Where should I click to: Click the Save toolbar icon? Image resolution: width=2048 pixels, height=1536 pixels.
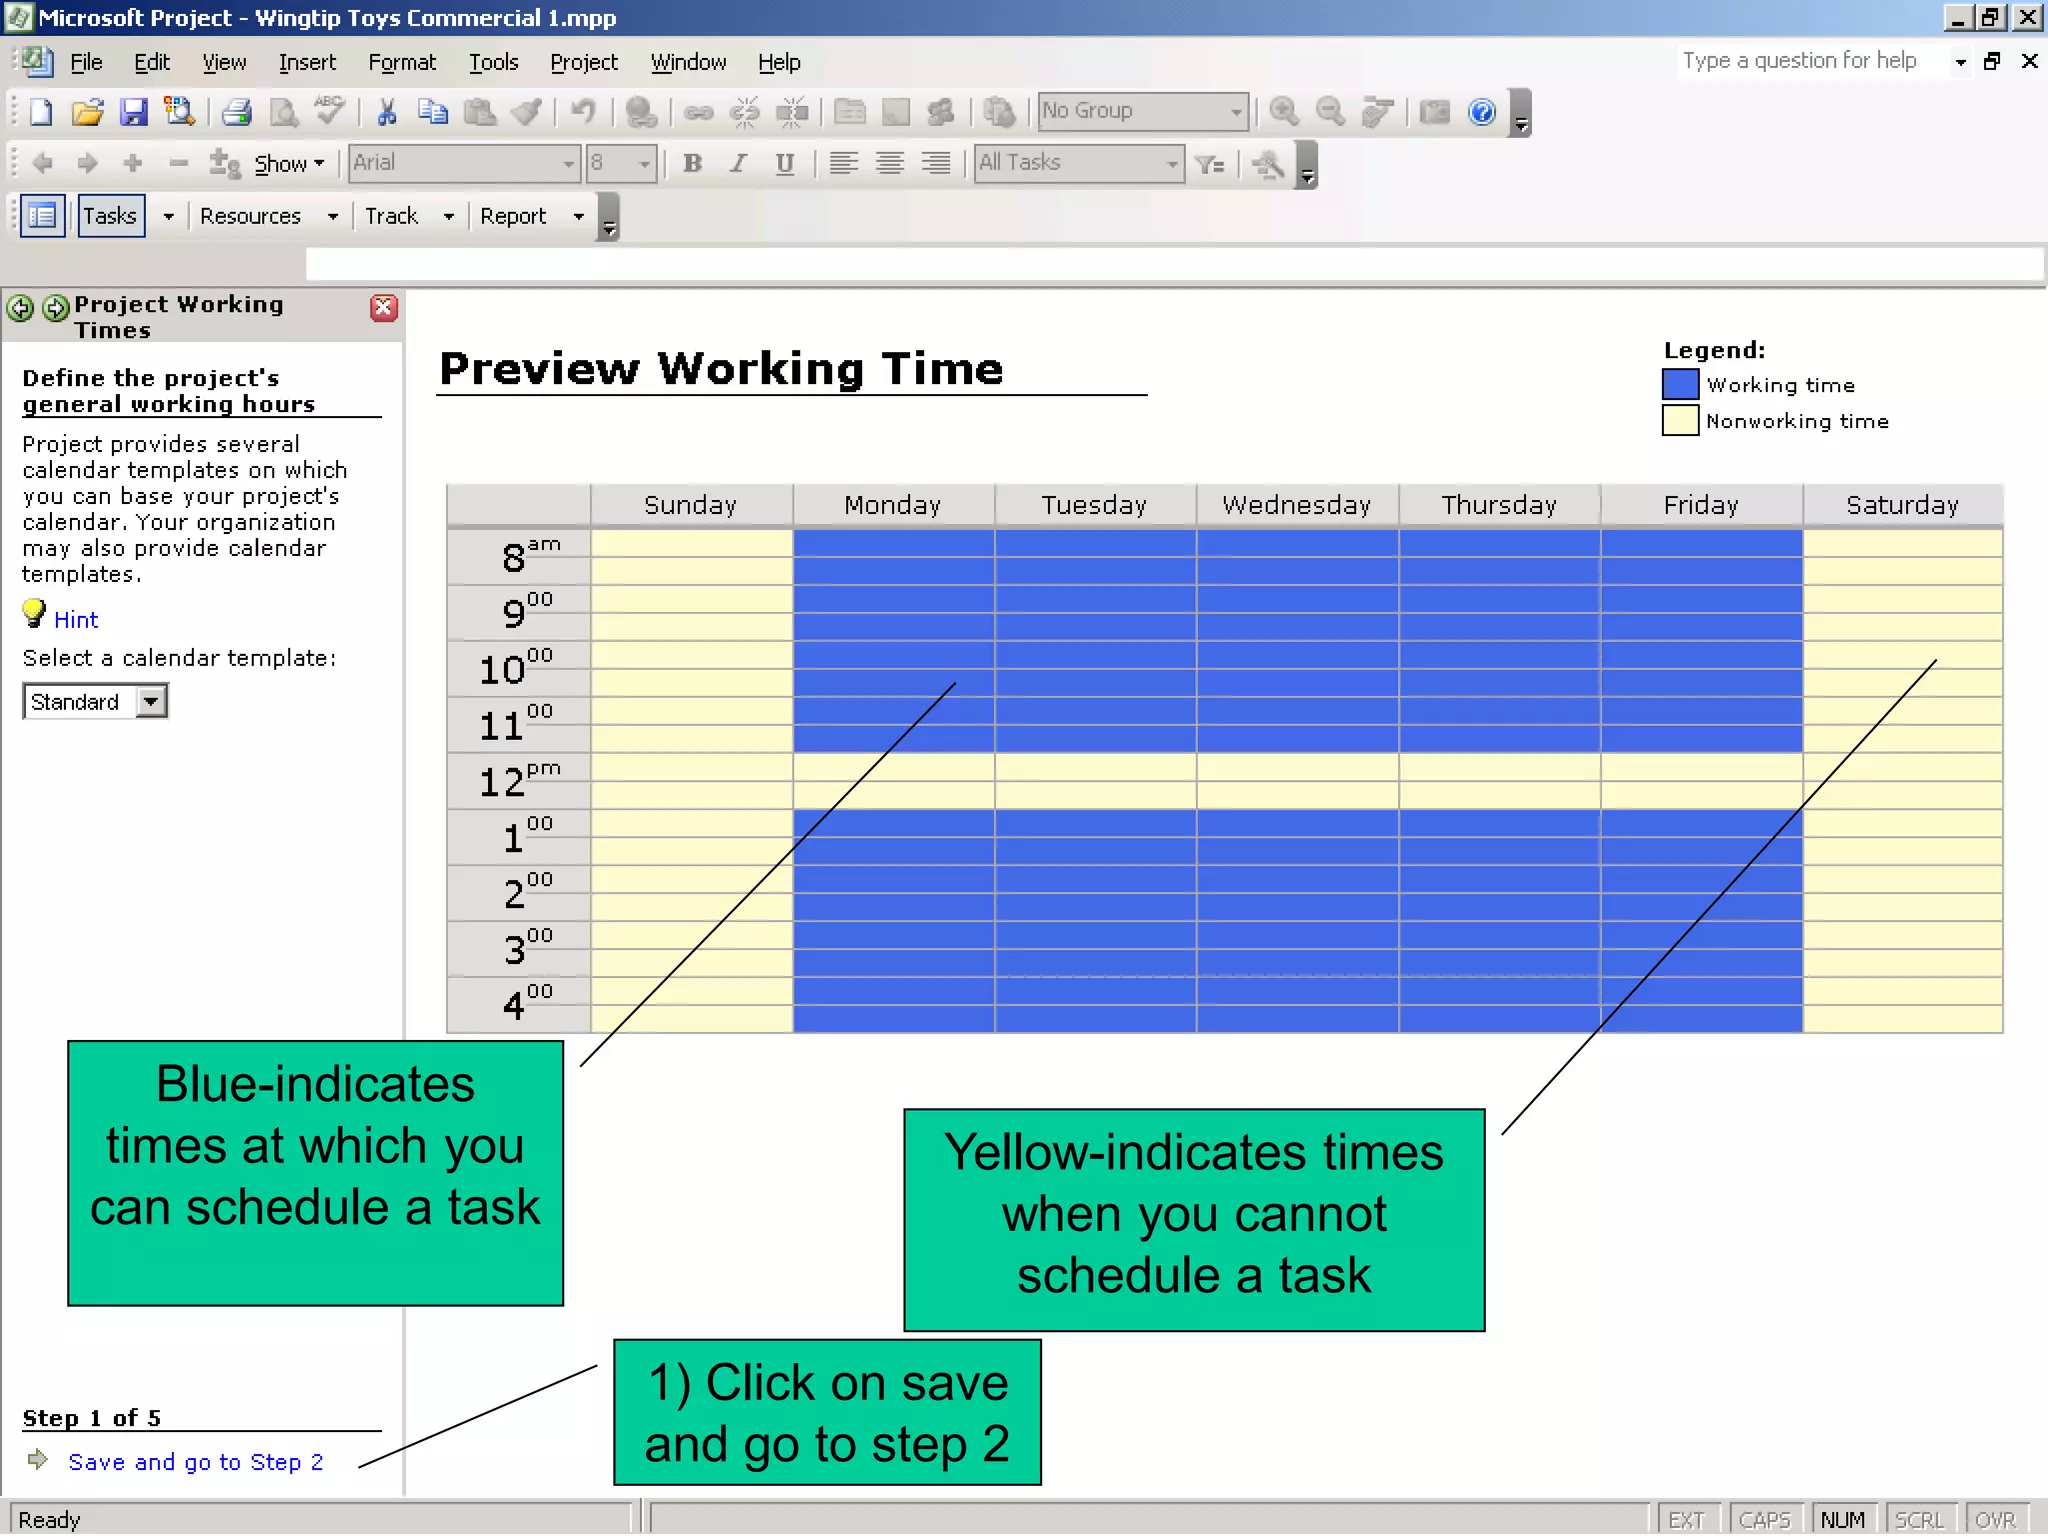133,112
